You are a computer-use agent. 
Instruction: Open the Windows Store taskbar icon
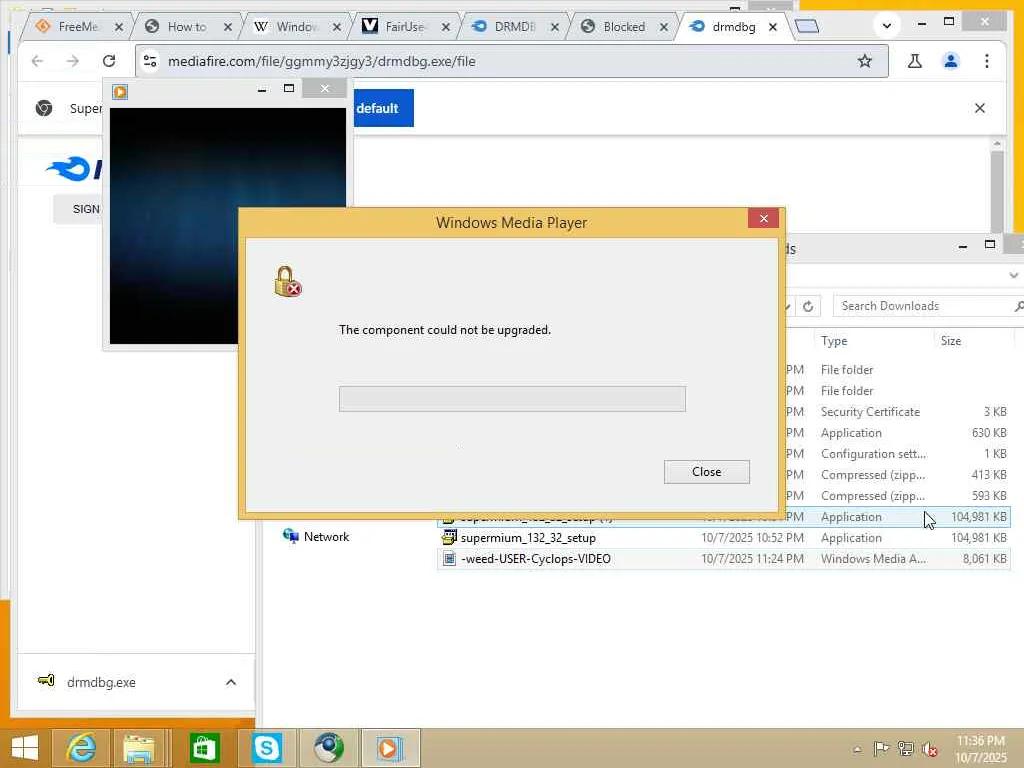coord(204,748)
